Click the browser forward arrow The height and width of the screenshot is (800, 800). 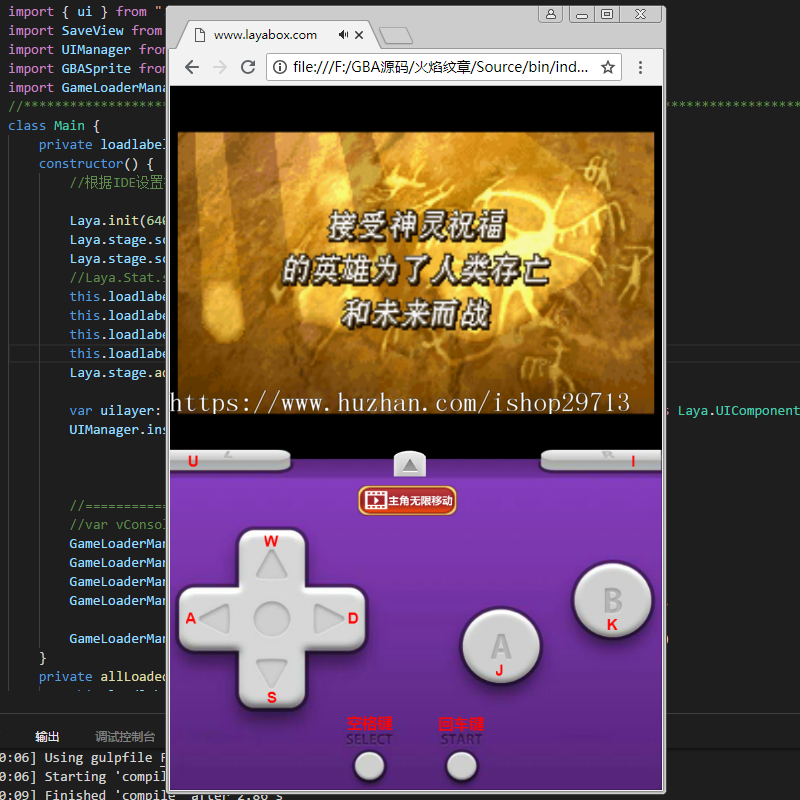point(220,67)
